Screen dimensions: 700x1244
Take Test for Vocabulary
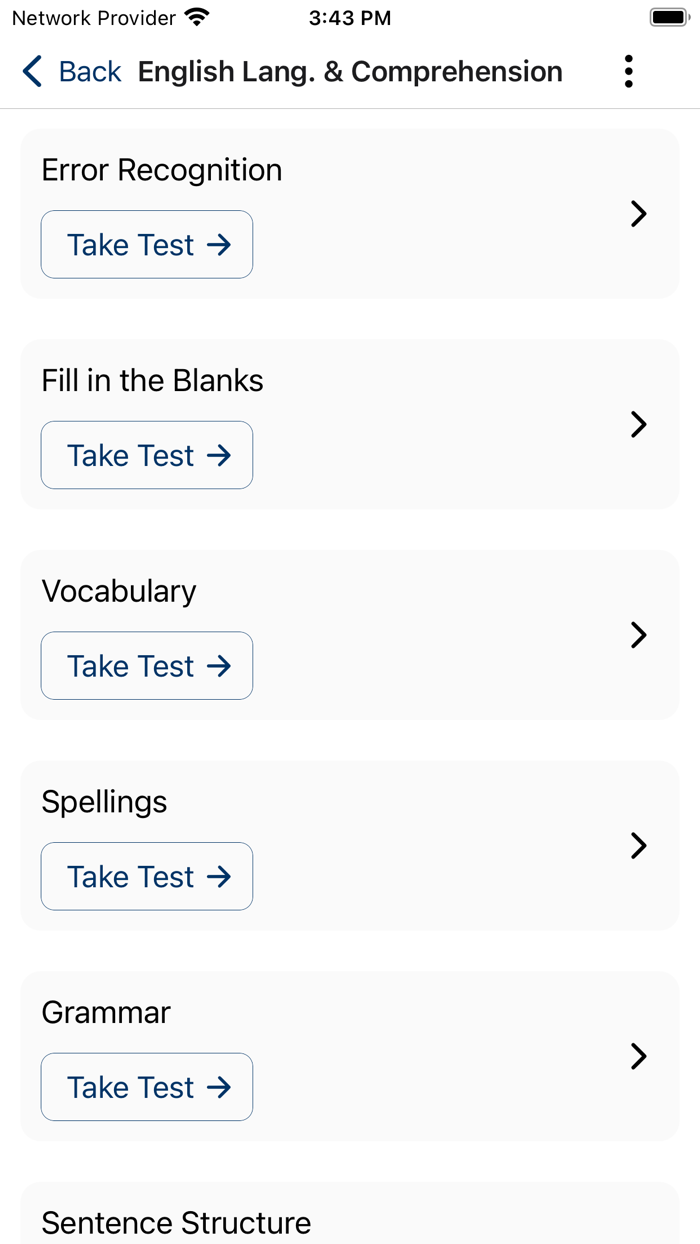point(146,666)
